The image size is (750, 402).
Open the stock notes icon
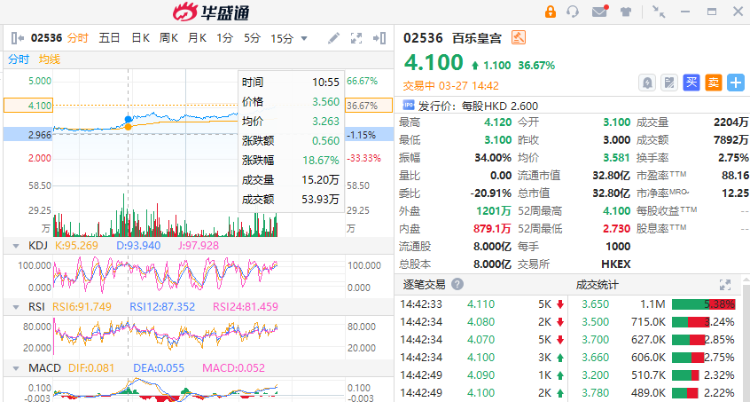coord(669,82)
